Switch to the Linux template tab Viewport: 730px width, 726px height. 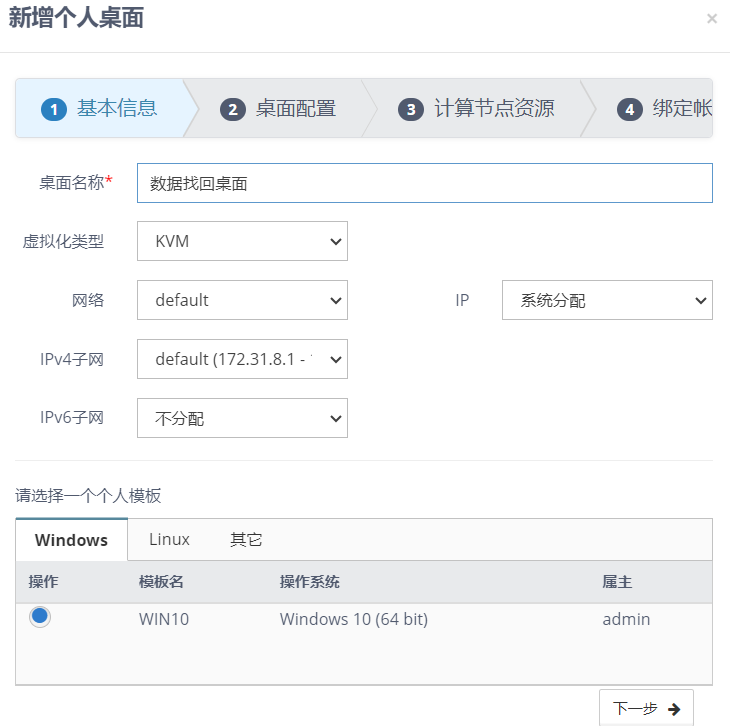point(169,539)
